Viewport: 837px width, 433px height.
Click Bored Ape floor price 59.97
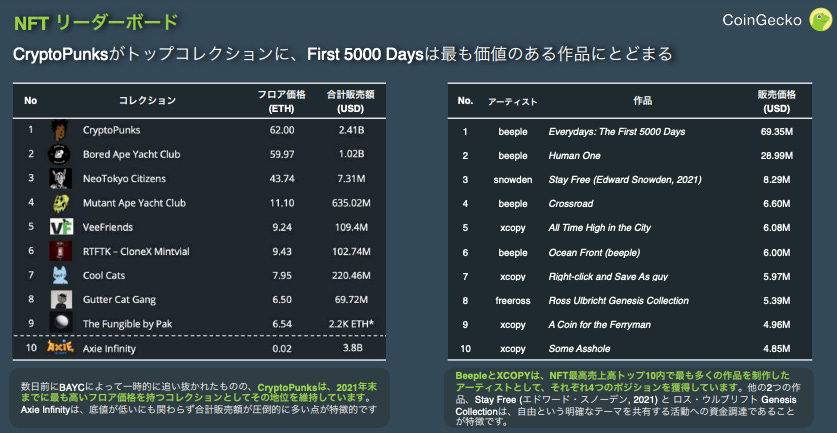[282, 155]
